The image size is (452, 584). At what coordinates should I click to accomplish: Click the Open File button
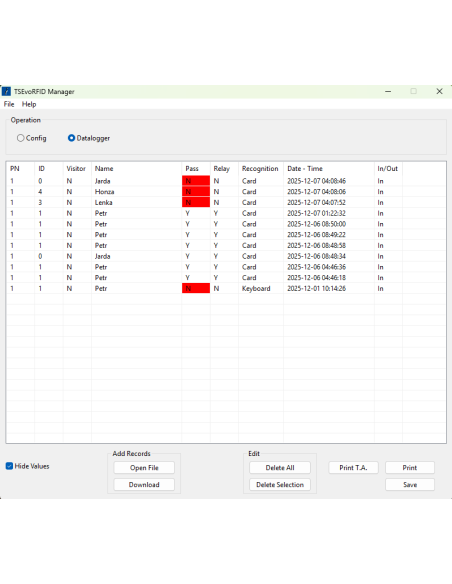[x=144, y=468]
